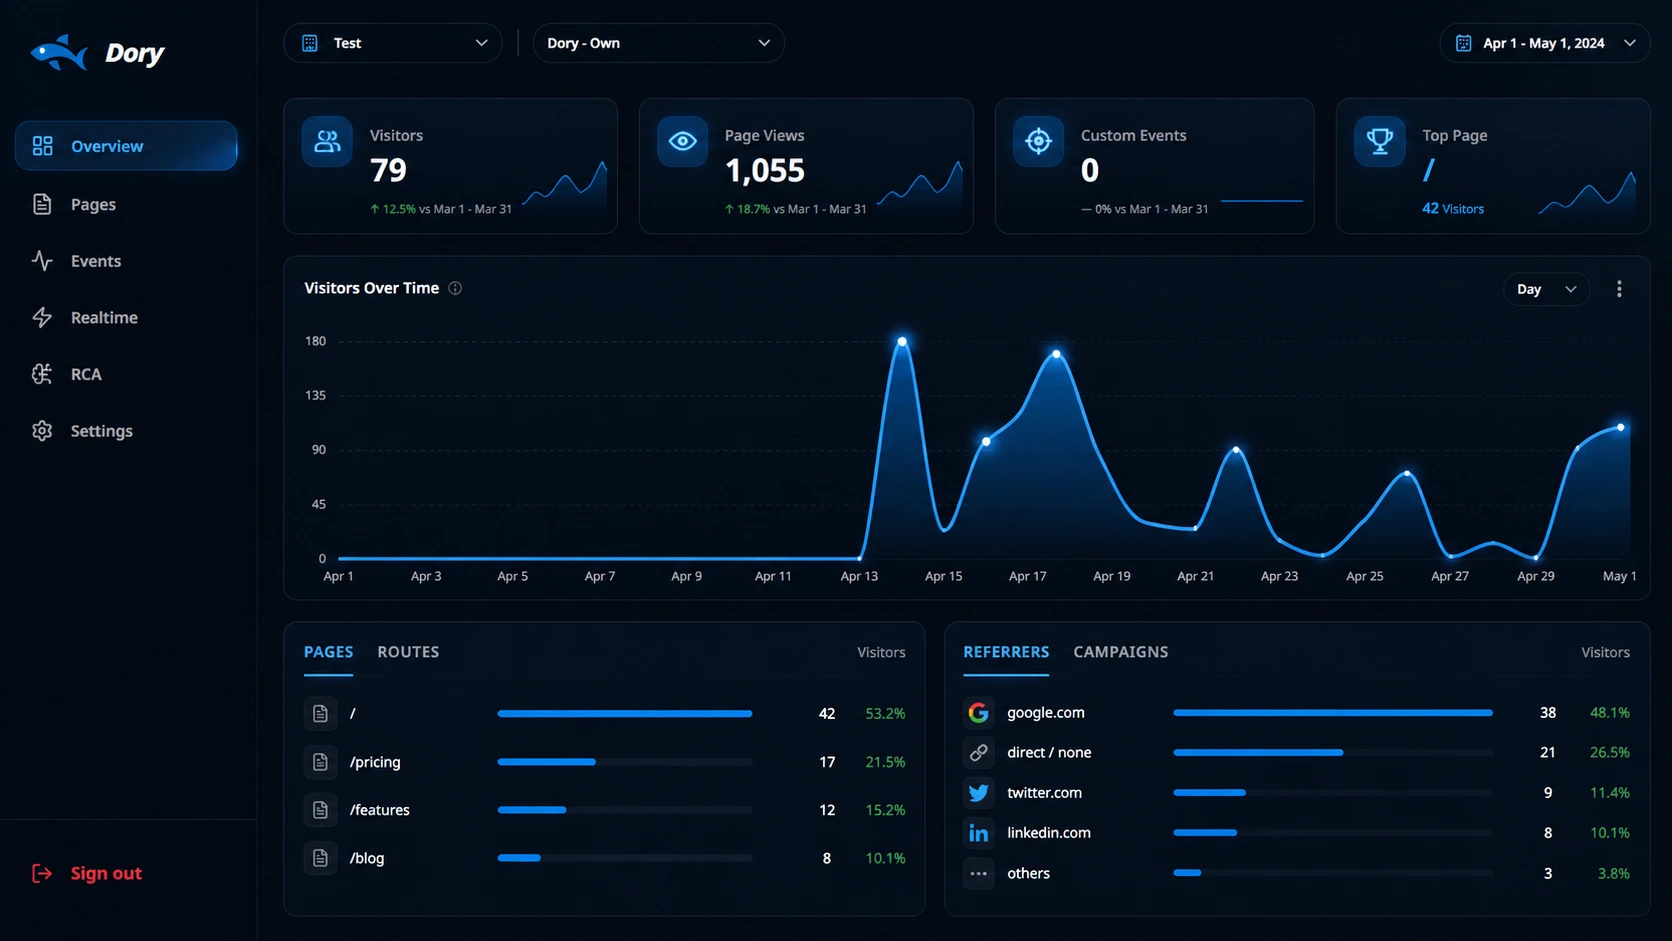
Task: Click the LinkedIn icon
Action: tap(979, 832)
